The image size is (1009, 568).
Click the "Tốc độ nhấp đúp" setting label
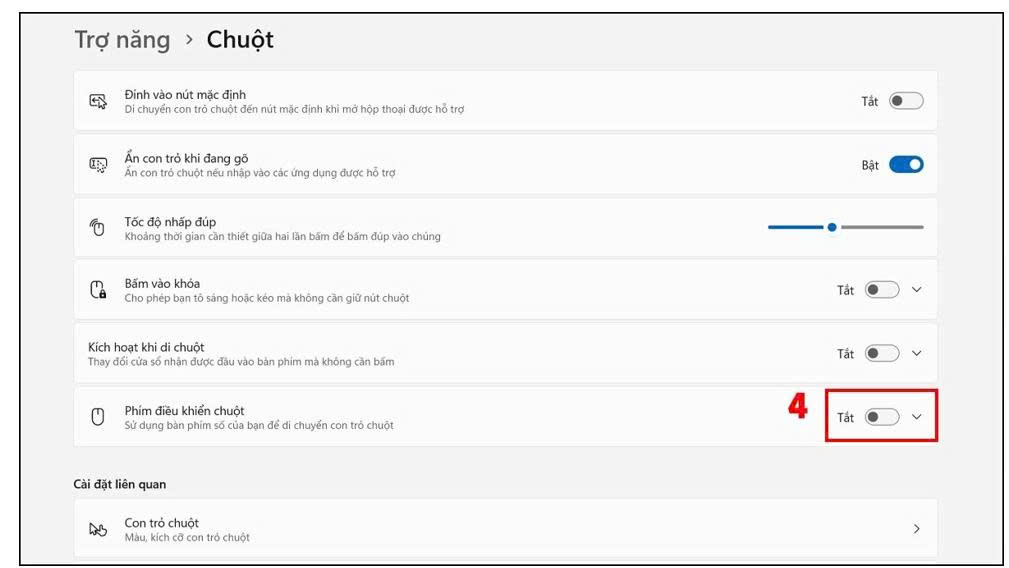[x=170, y=222]
